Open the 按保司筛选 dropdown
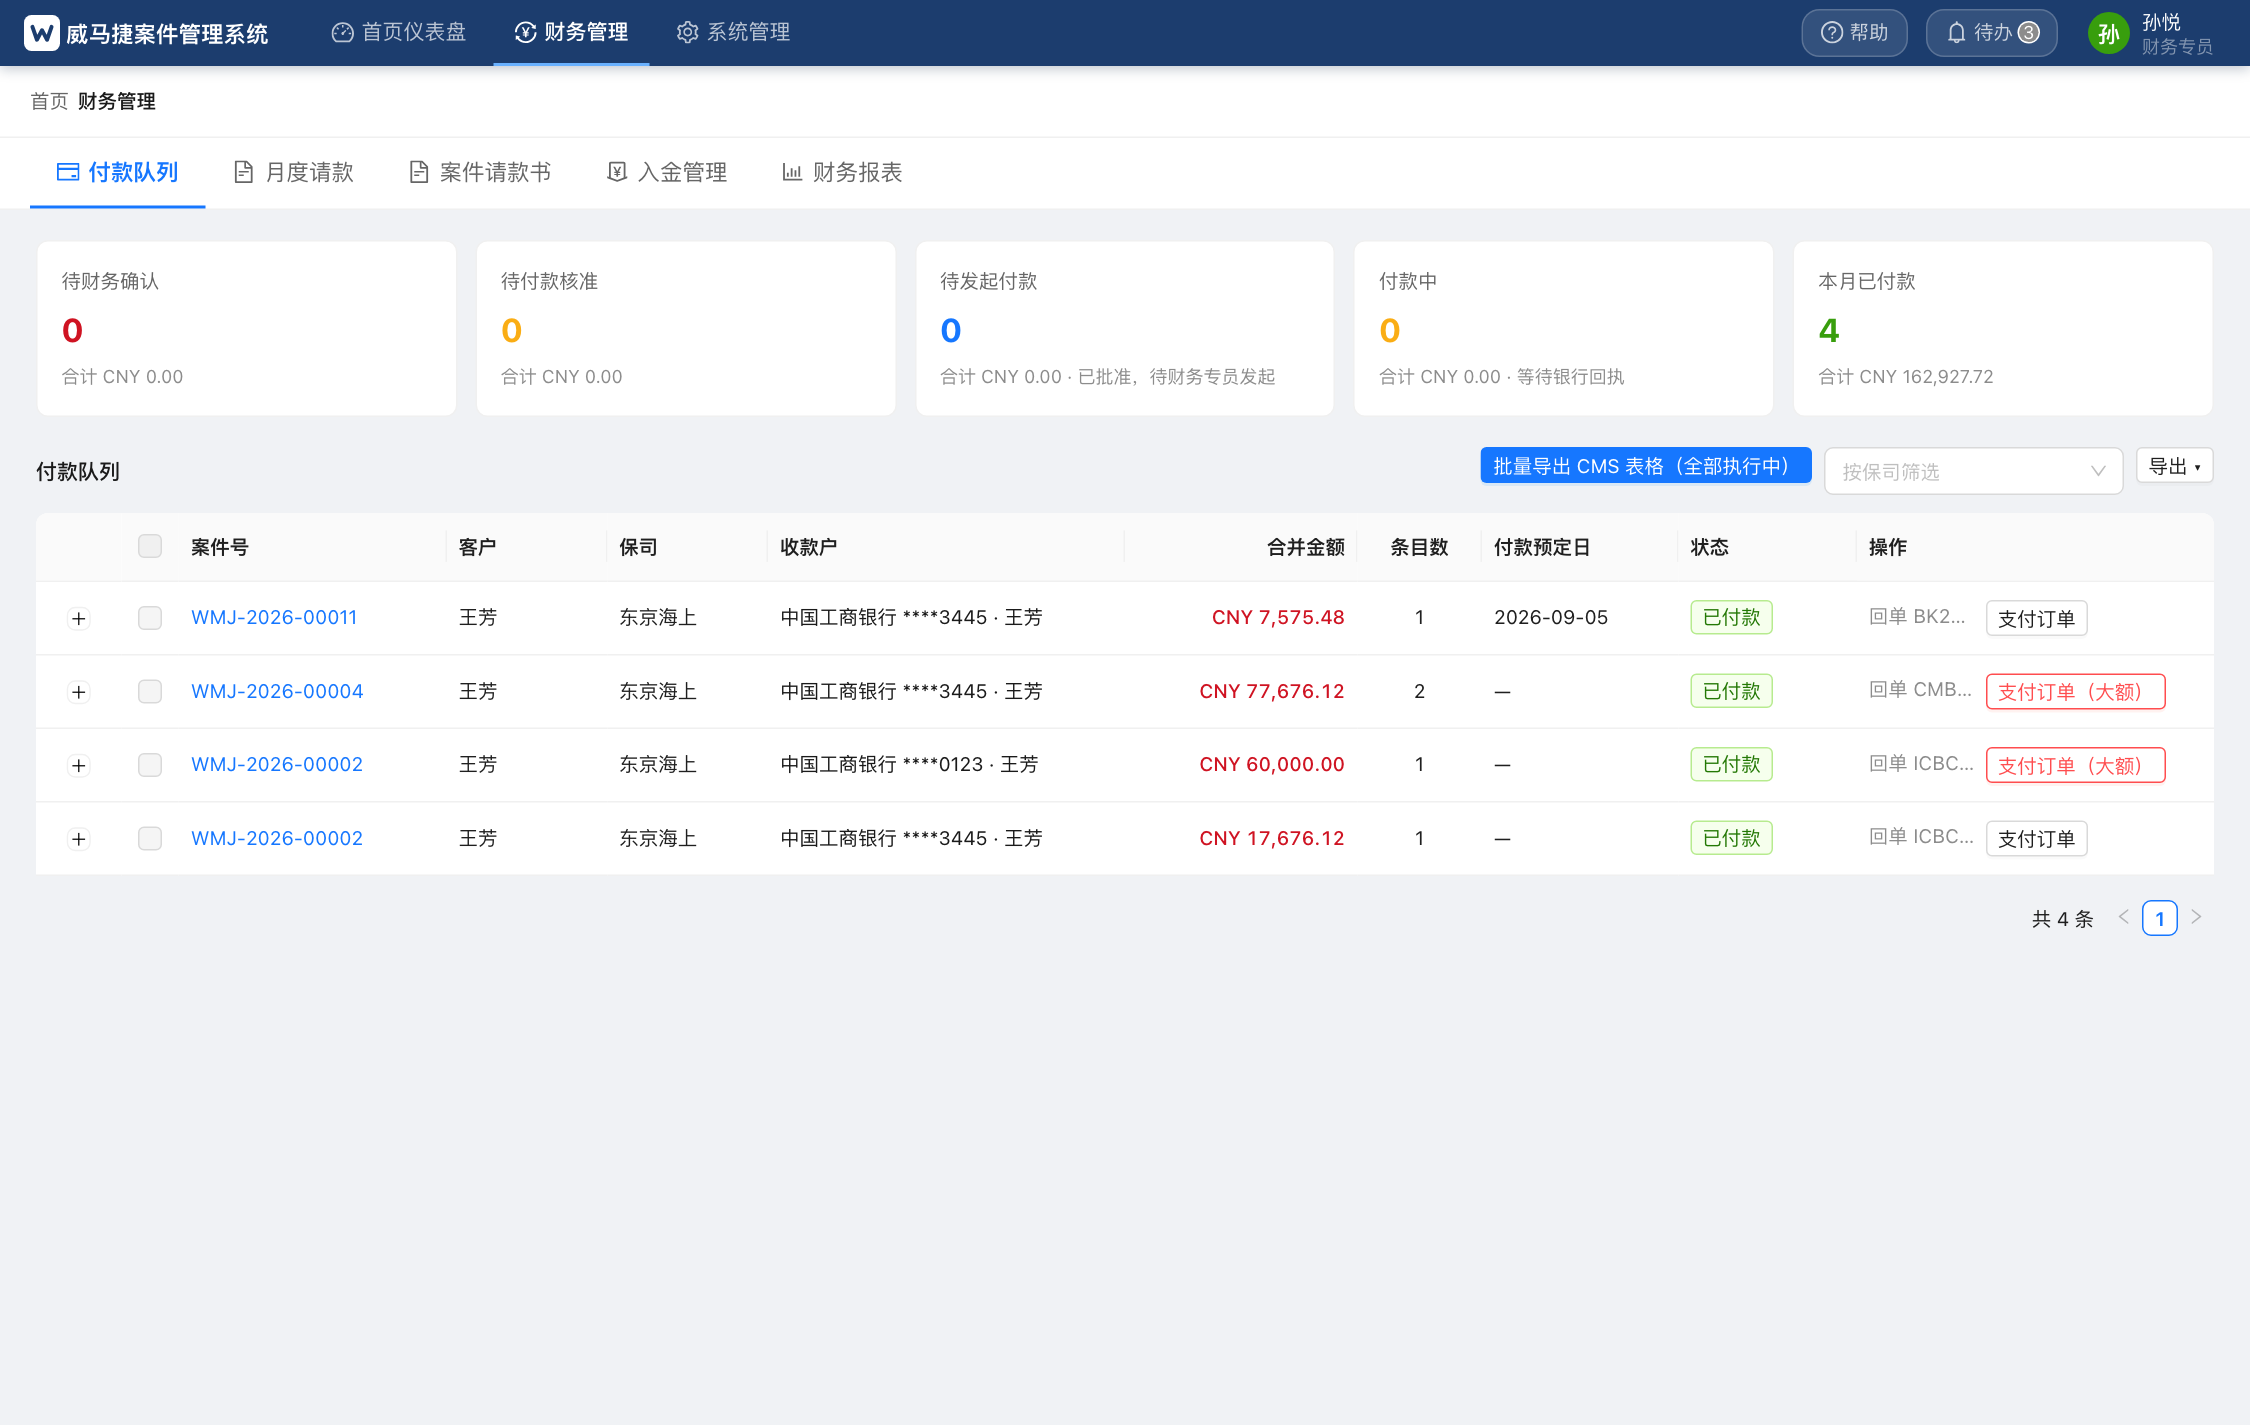2250x1425 pixels. pos(1973,471)
